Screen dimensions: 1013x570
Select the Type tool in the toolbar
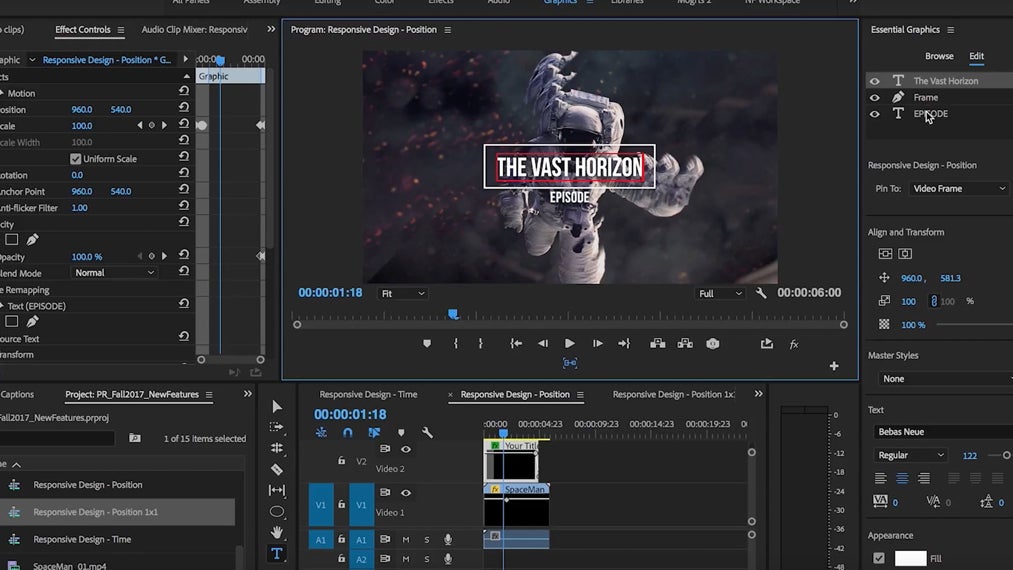pyautogui.click(x=277, y=553)
